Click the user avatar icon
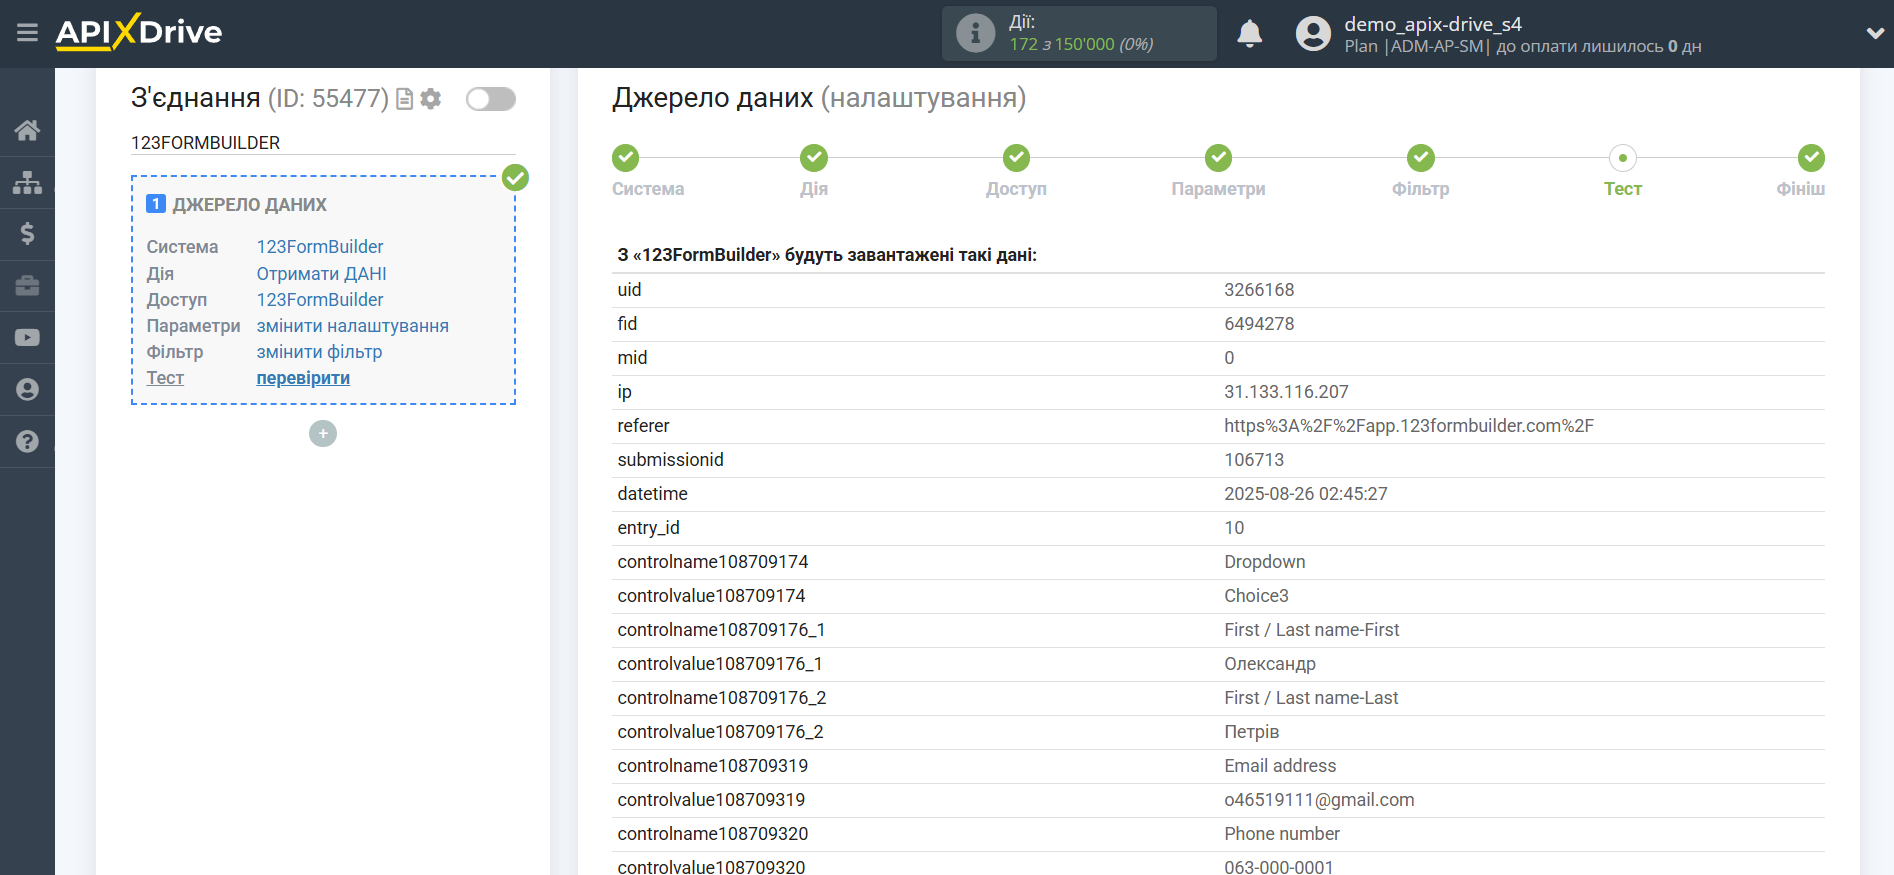 pos(1313,34)
